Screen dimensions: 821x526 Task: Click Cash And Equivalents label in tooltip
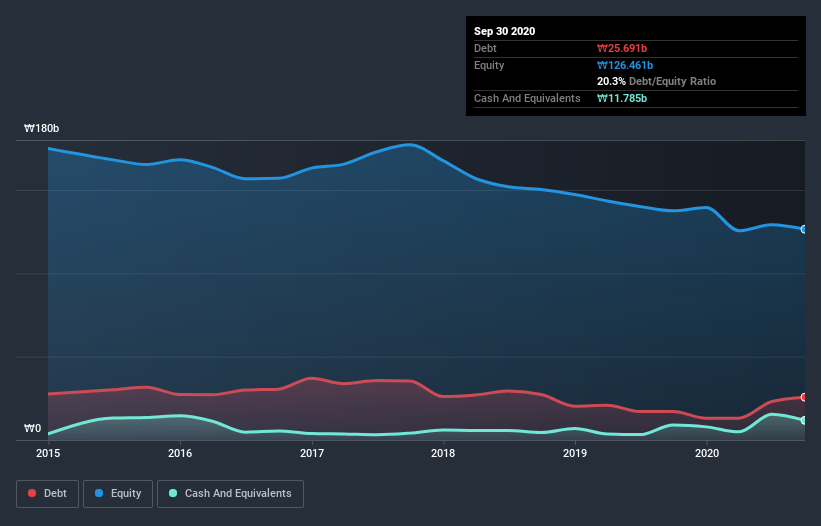tap(527, 98)
